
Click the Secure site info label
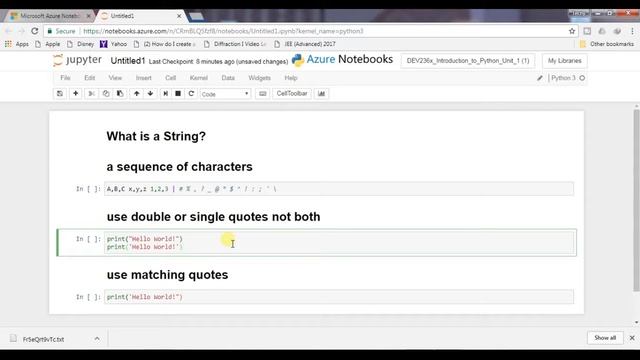coord(62,31)
